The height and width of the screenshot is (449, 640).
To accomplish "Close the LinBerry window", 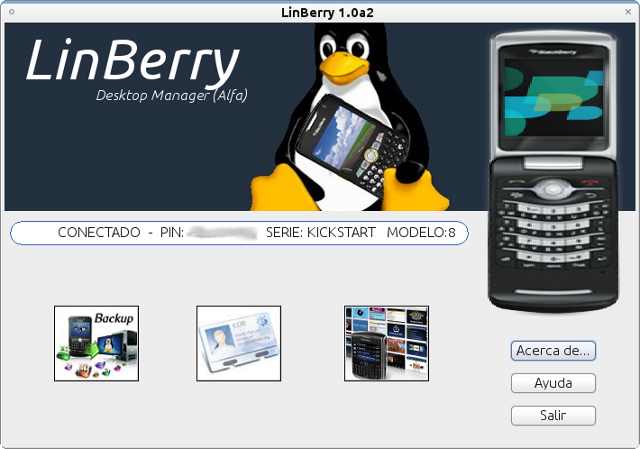I will click(628, 11).
